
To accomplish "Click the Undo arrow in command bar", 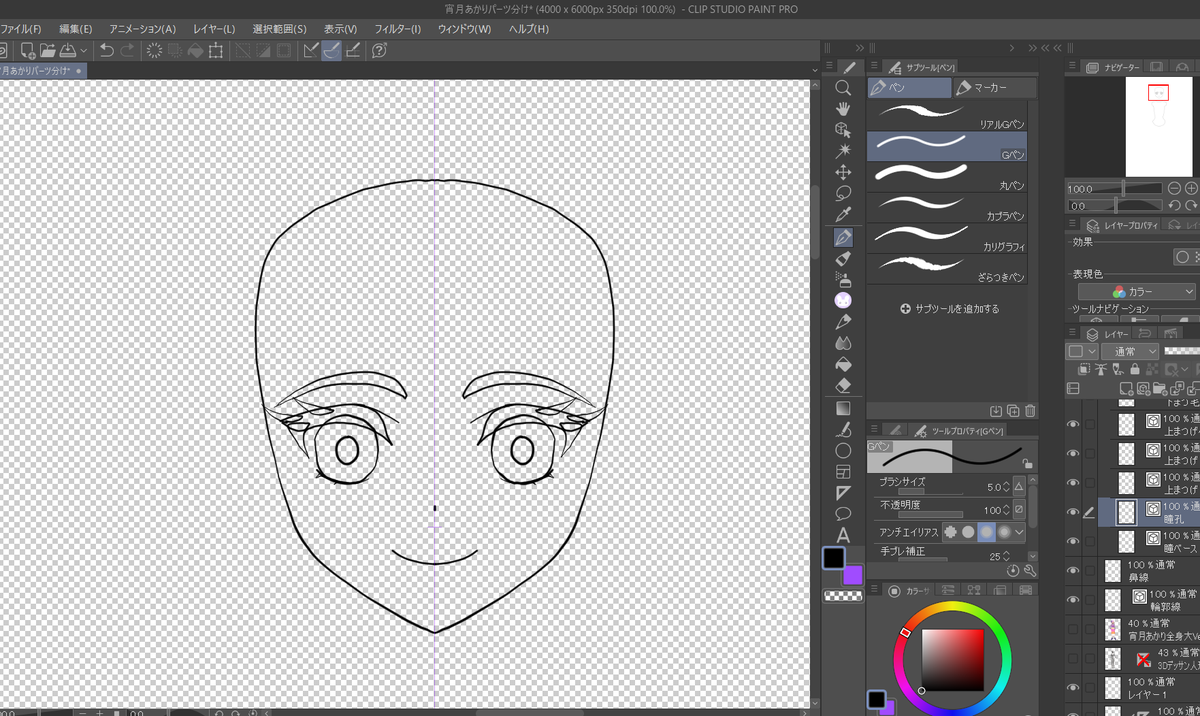I will (x=107, y=51).
